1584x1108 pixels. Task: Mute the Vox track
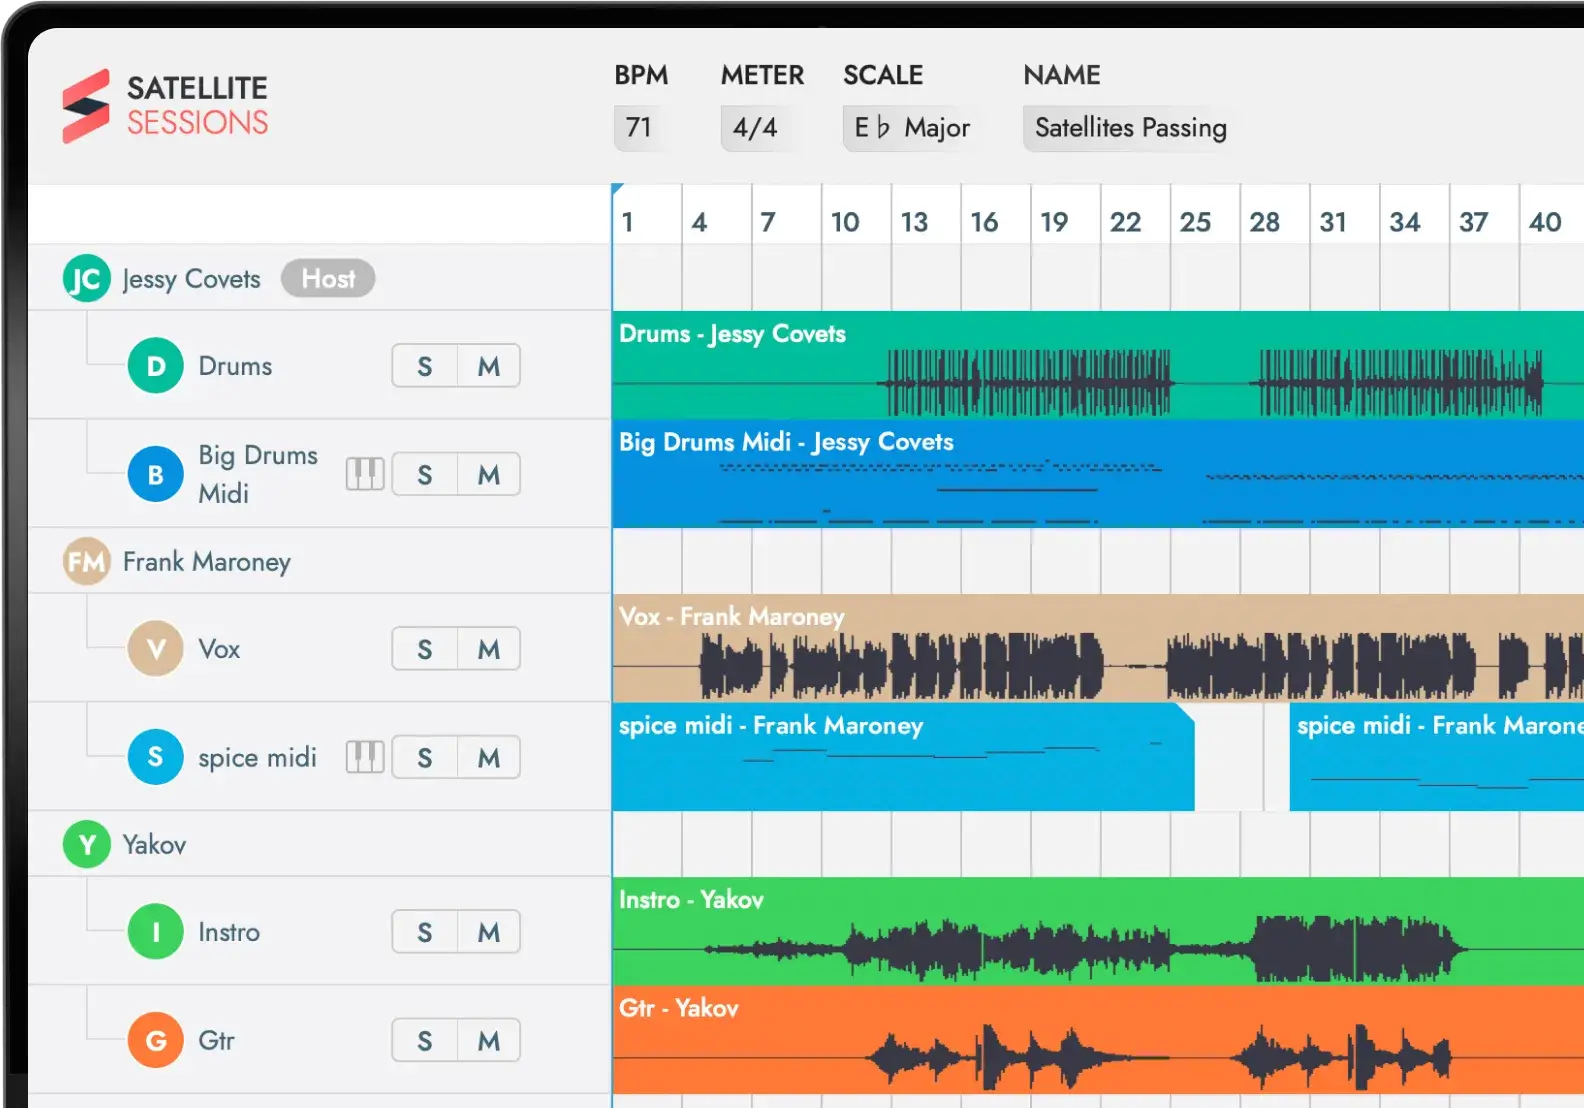(488, 649)
